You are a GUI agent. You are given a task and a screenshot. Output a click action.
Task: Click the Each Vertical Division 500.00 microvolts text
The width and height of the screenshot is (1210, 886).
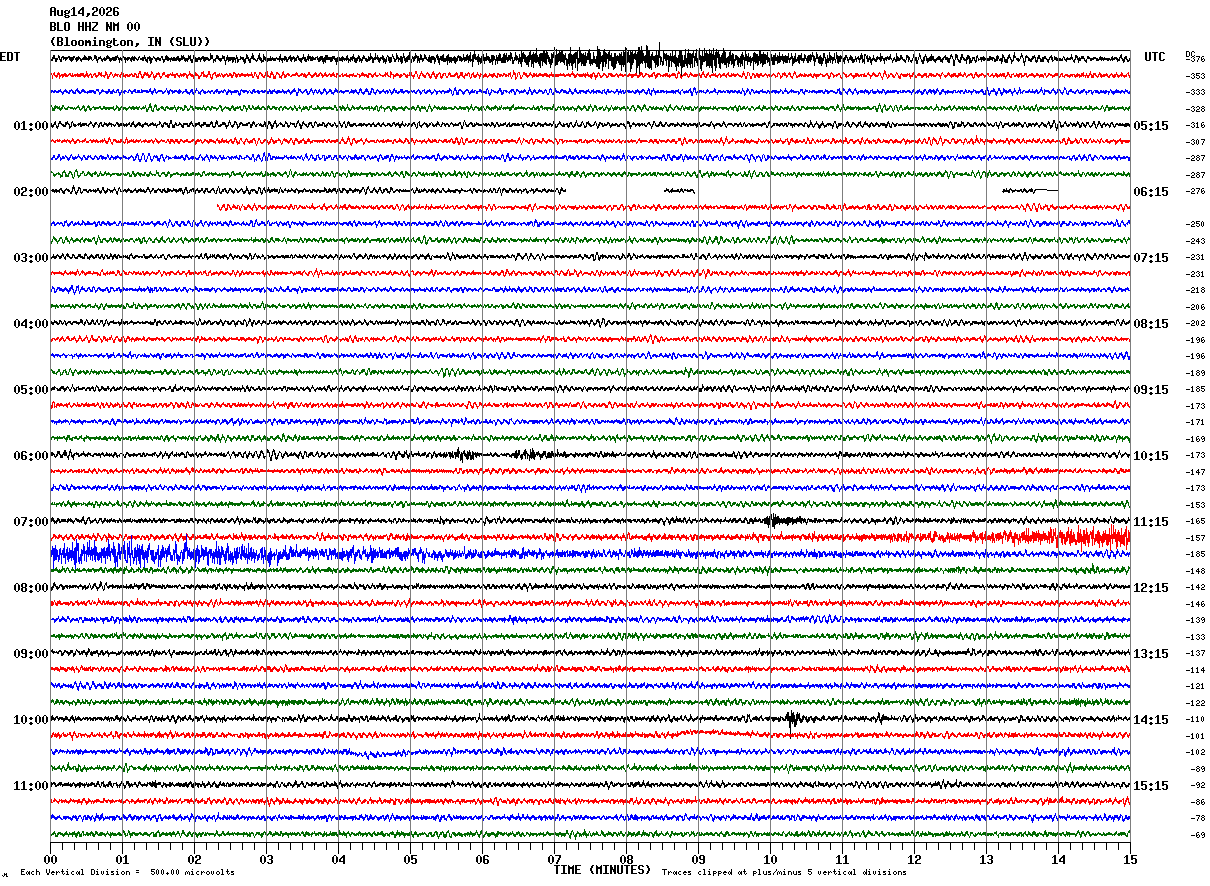pos(127,872)
